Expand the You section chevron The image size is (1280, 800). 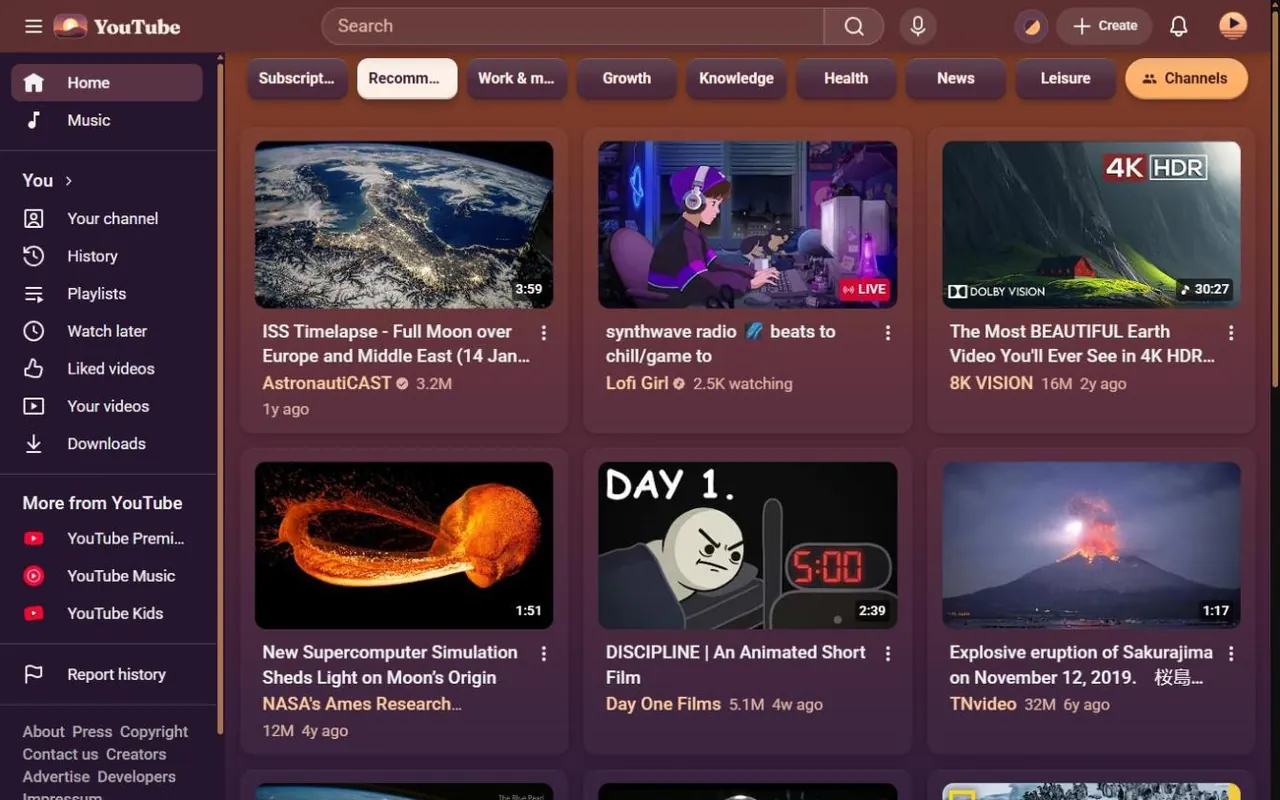pos(69,181)
